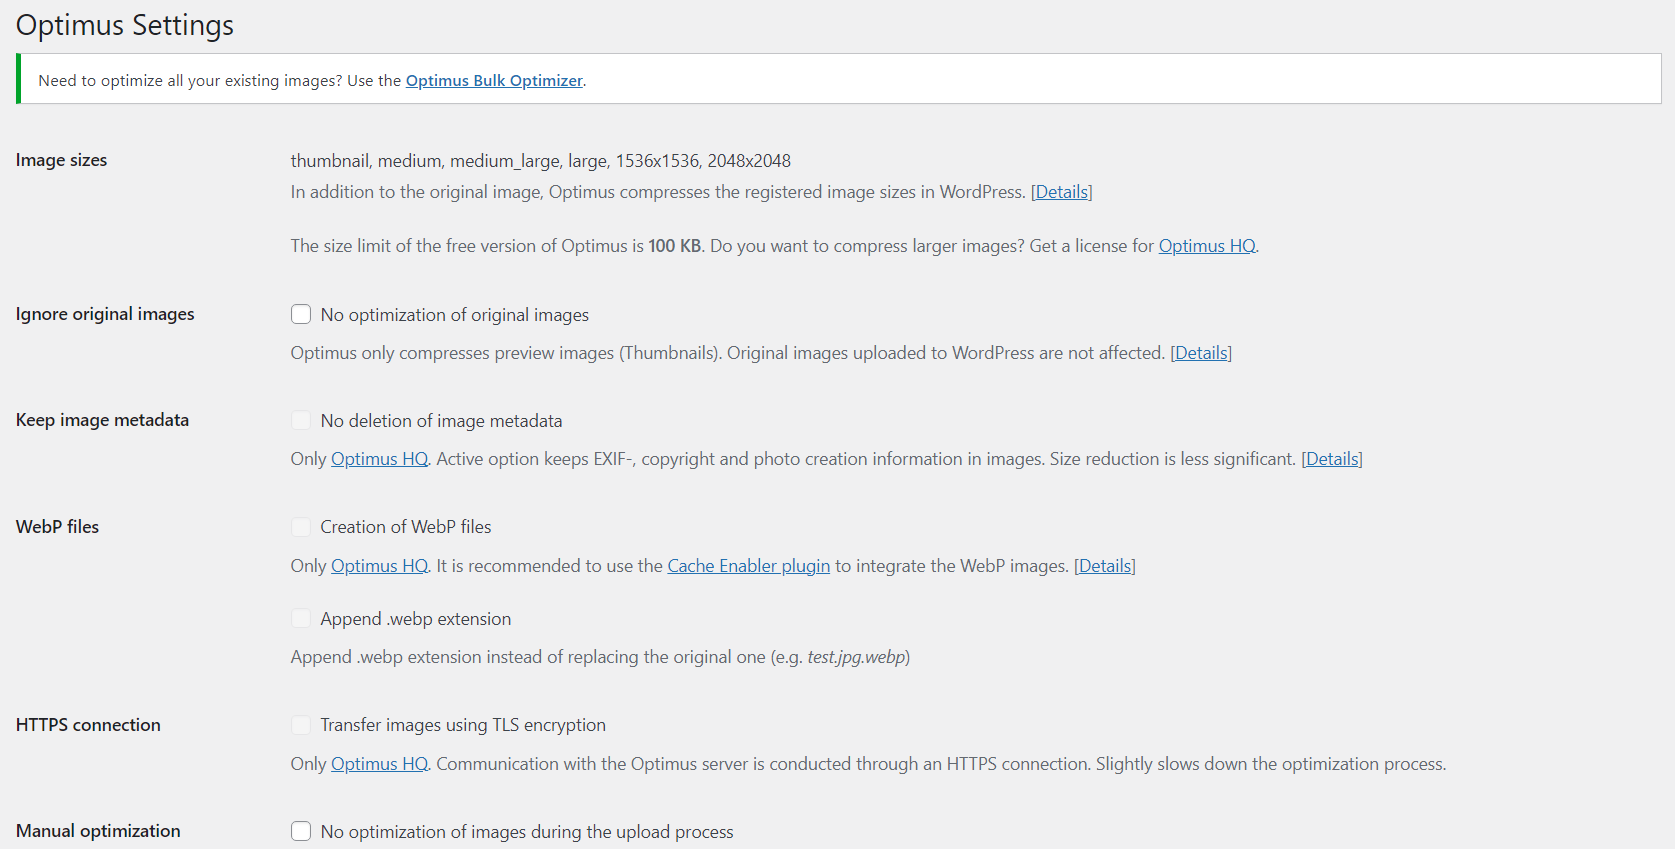The width and height of the screenshot is (1675, 849).
Task: Click Optimus HQ link under HTTPS connection
Action: 378,763
